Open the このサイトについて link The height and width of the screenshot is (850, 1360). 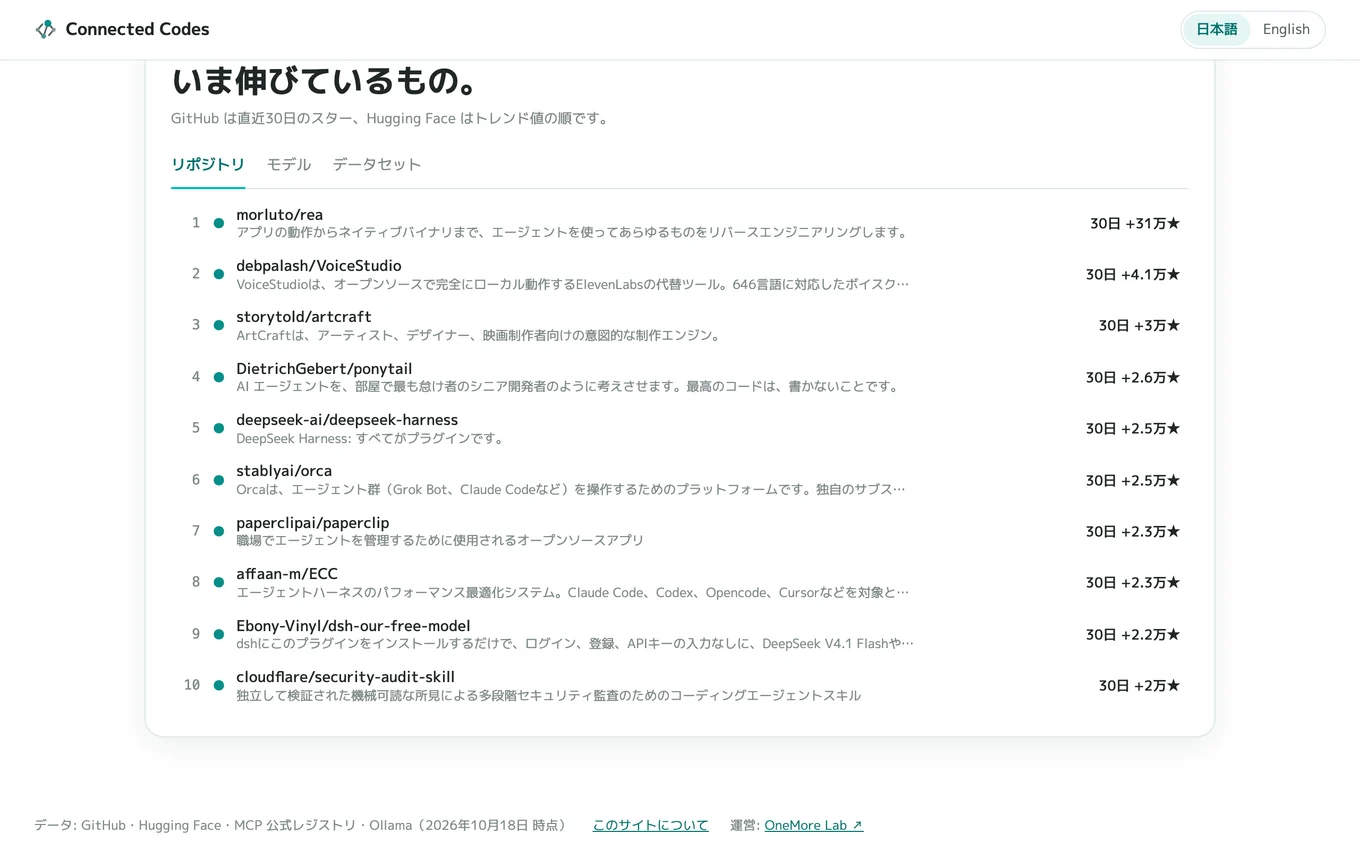pos(650,825)
